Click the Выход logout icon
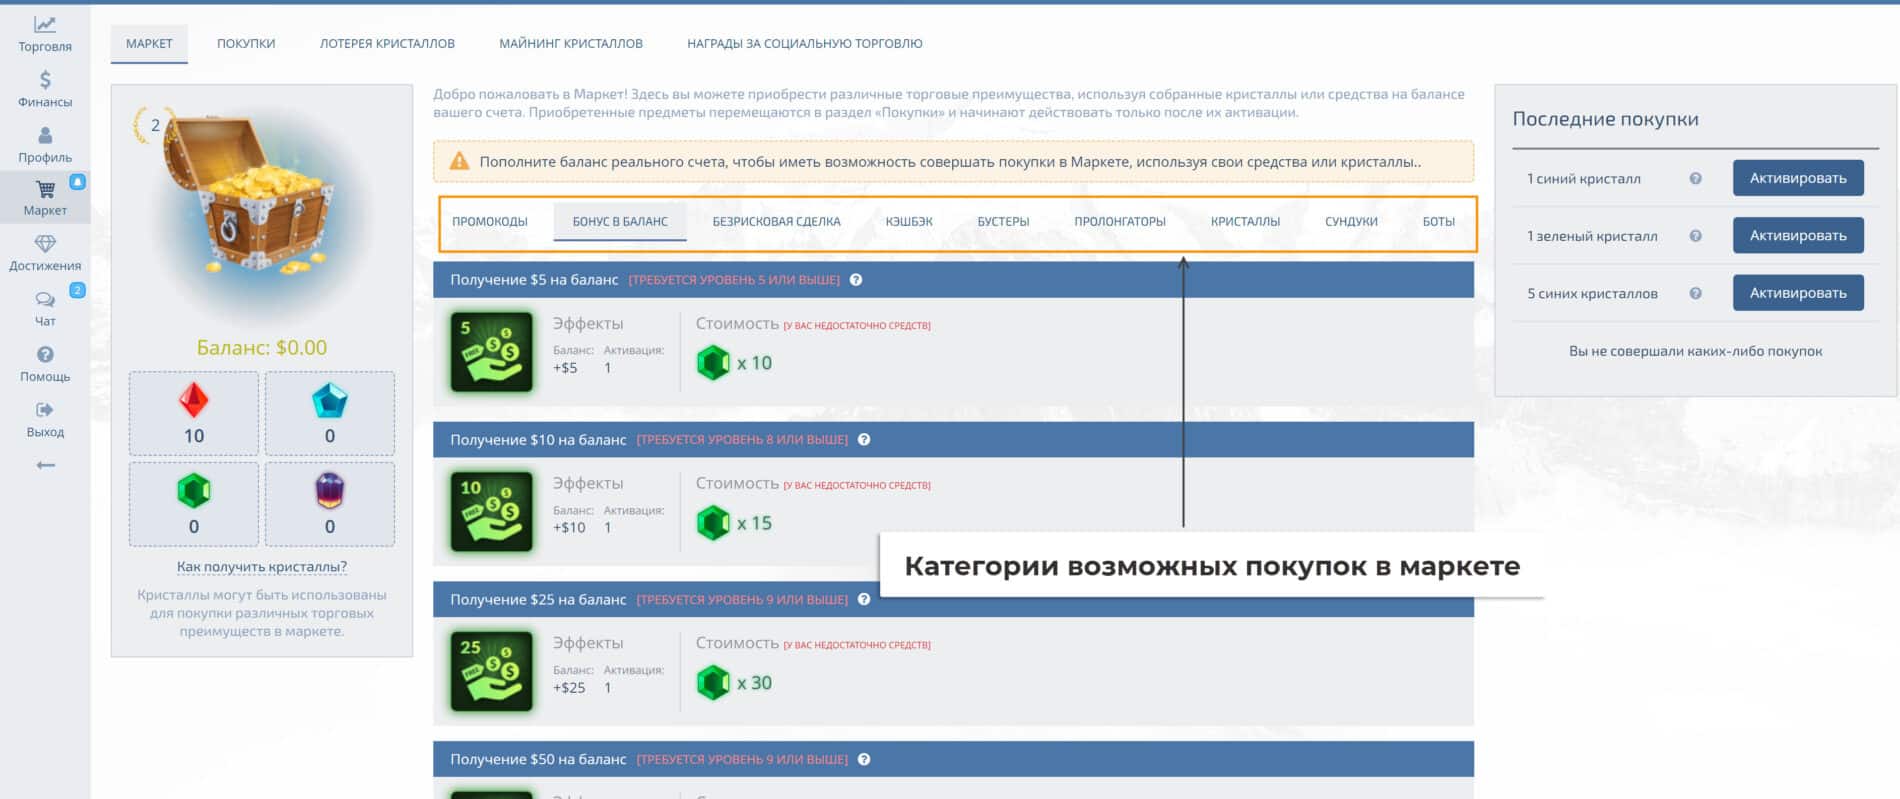This screenshot has width=1900, height=799. [45, 410]
